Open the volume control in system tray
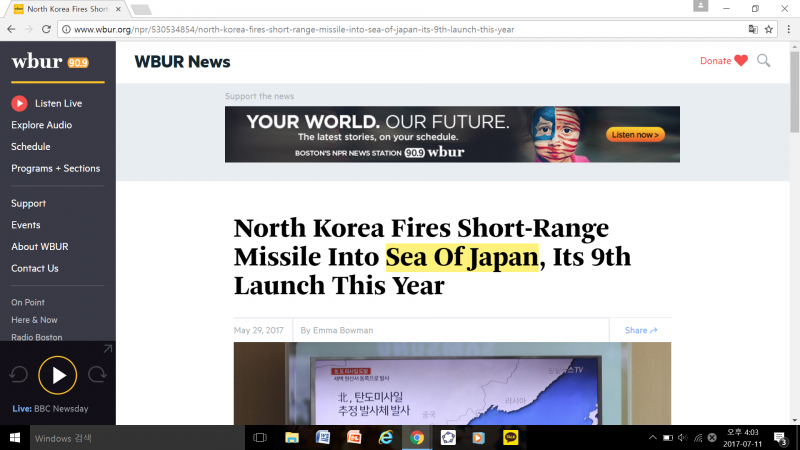The image size is (800, 450). tap(681, 437)
